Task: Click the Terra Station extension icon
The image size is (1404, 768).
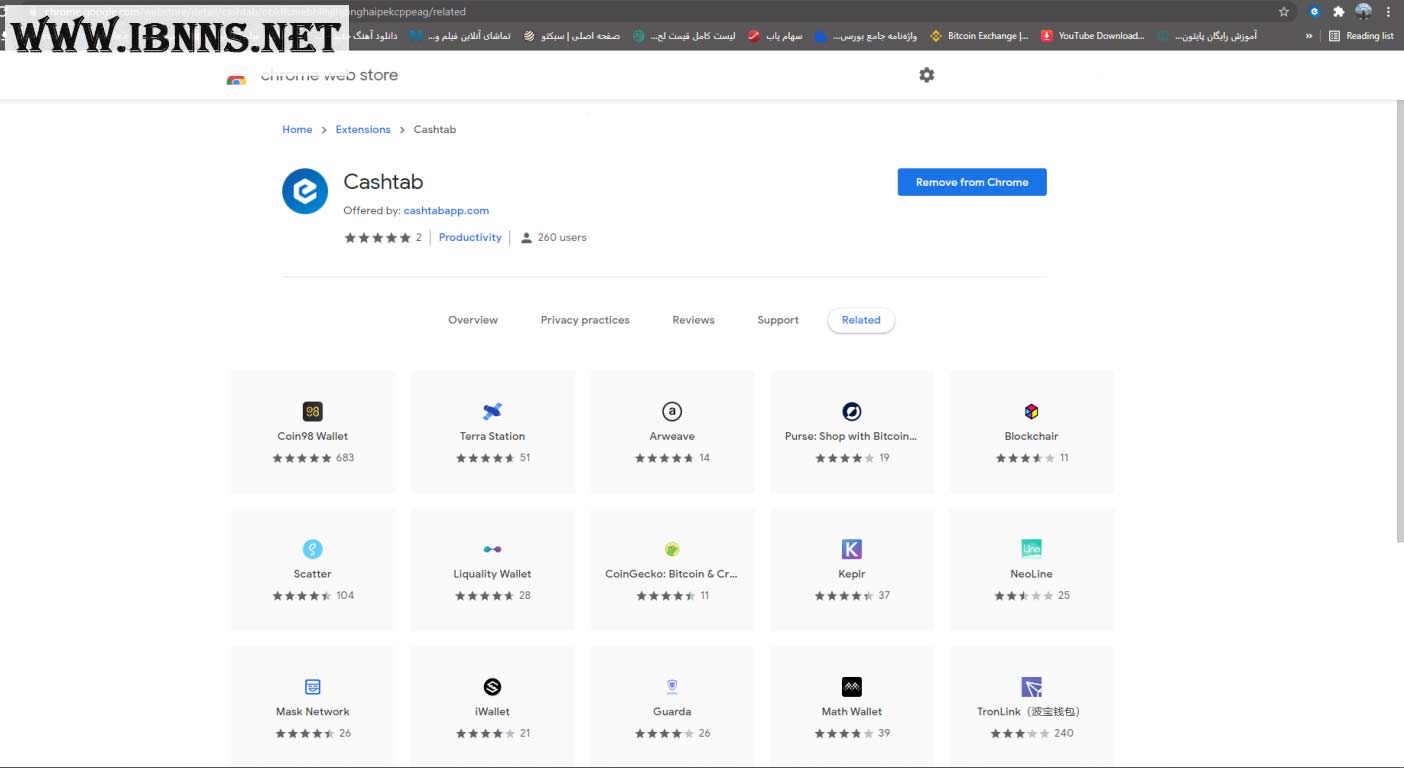Action: pyautogui.click(x=492, y=411)
